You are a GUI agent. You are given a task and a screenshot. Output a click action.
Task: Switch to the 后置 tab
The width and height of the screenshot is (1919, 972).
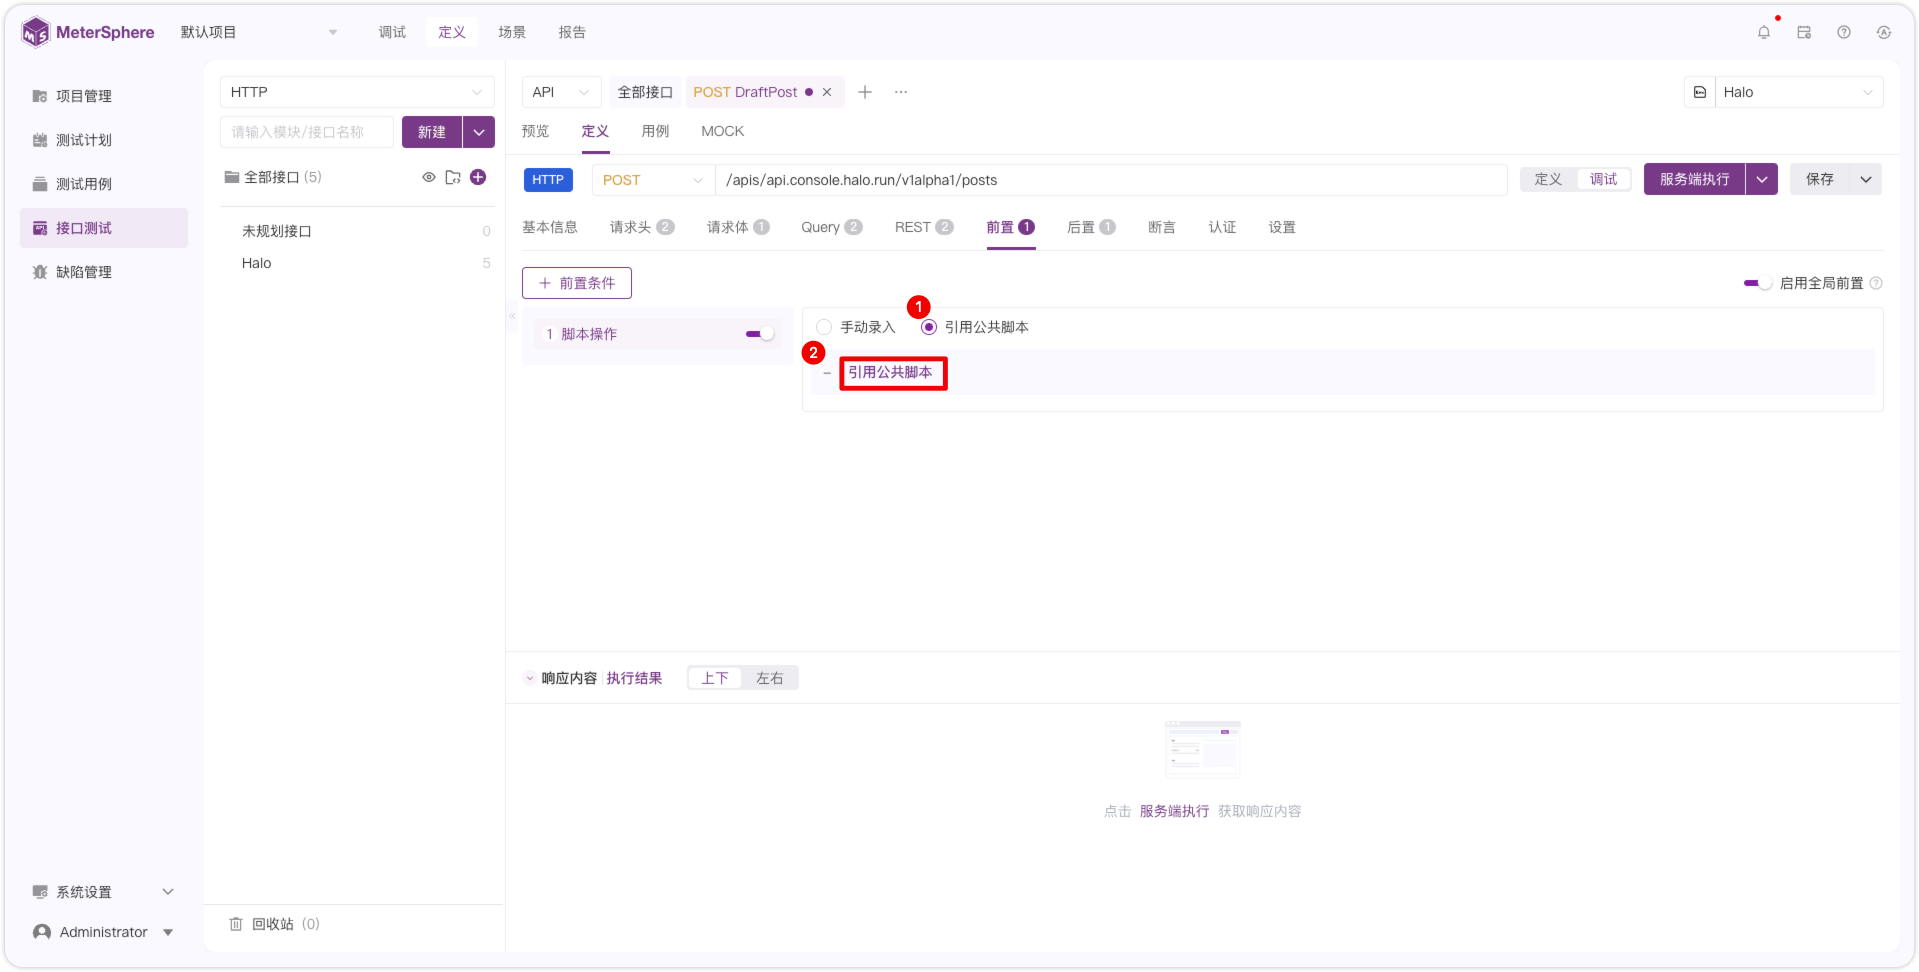1091,227
